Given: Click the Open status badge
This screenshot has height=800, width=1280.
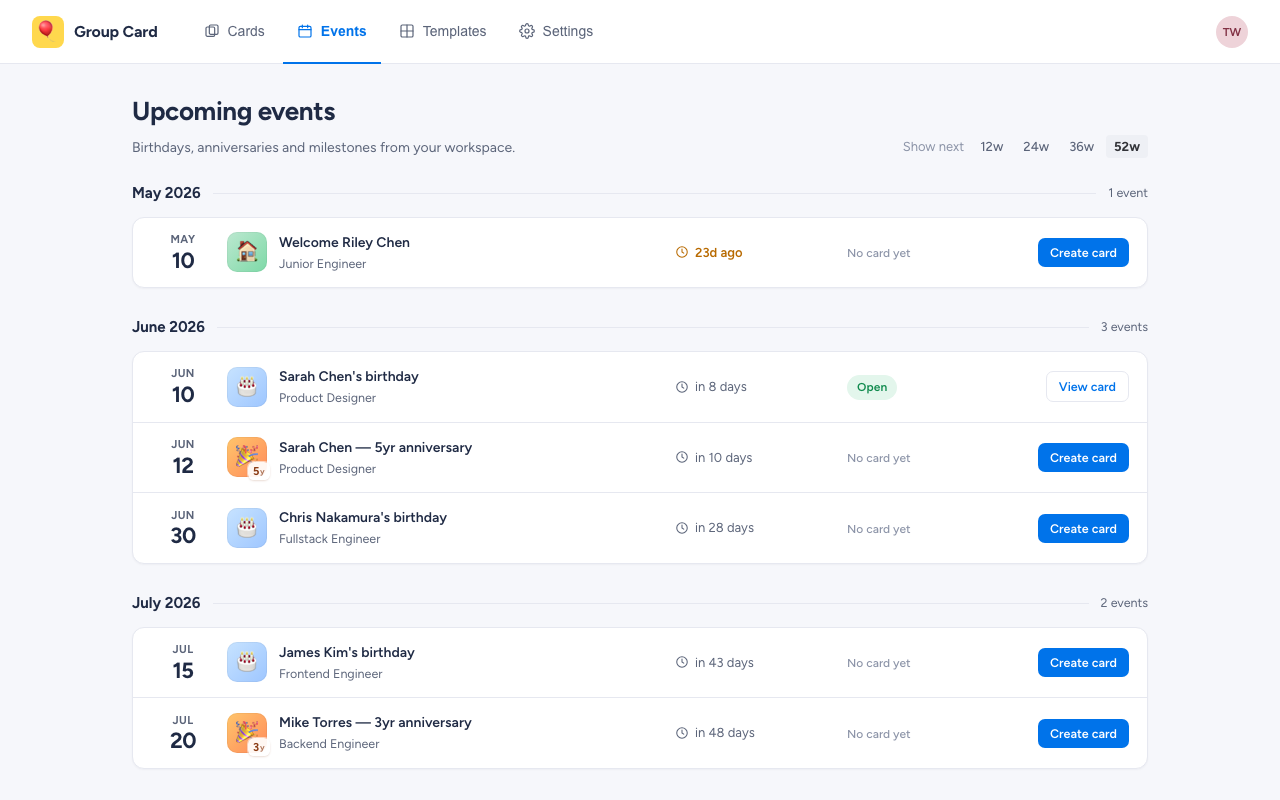Looking at the screenshot, I should [872, 387].
